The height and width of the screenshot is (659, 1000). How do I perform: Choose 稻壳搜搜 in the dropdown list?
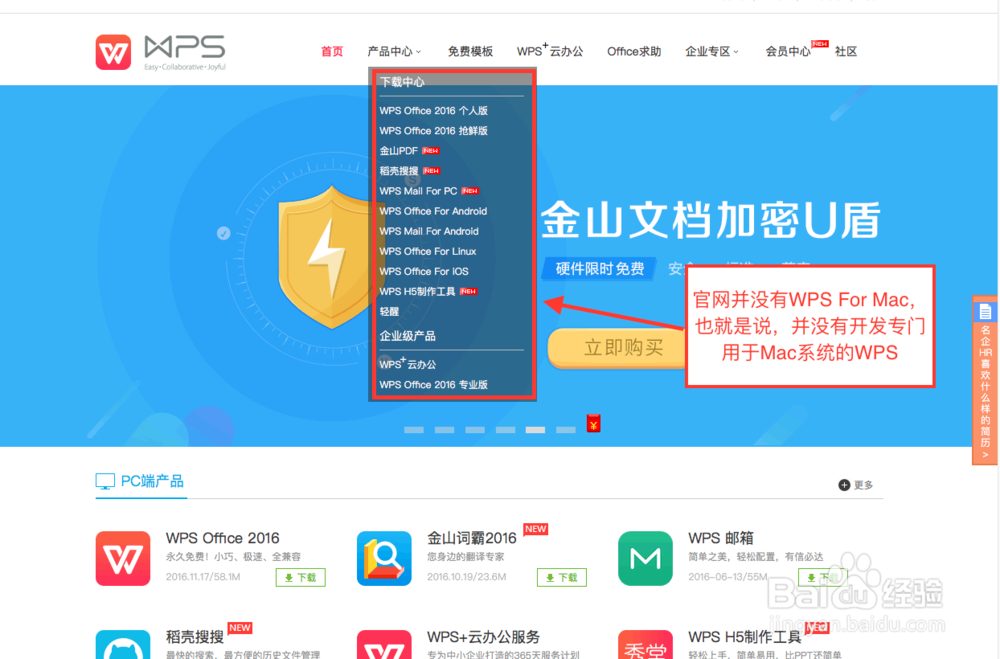pos(399,171)
